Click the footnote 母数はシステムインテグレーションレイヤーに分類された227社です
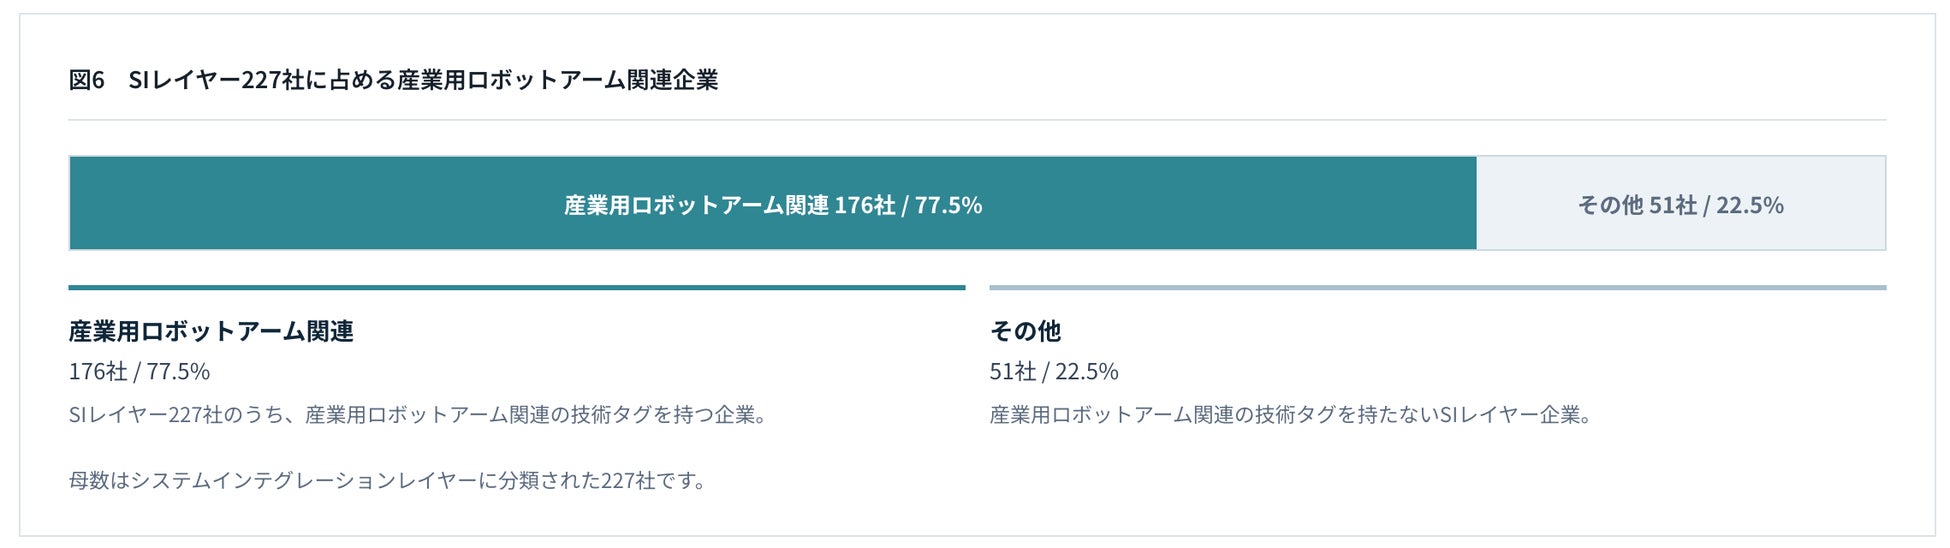Image resolution: width=1950 pixels, height=548 pixels. pos(388,480)
